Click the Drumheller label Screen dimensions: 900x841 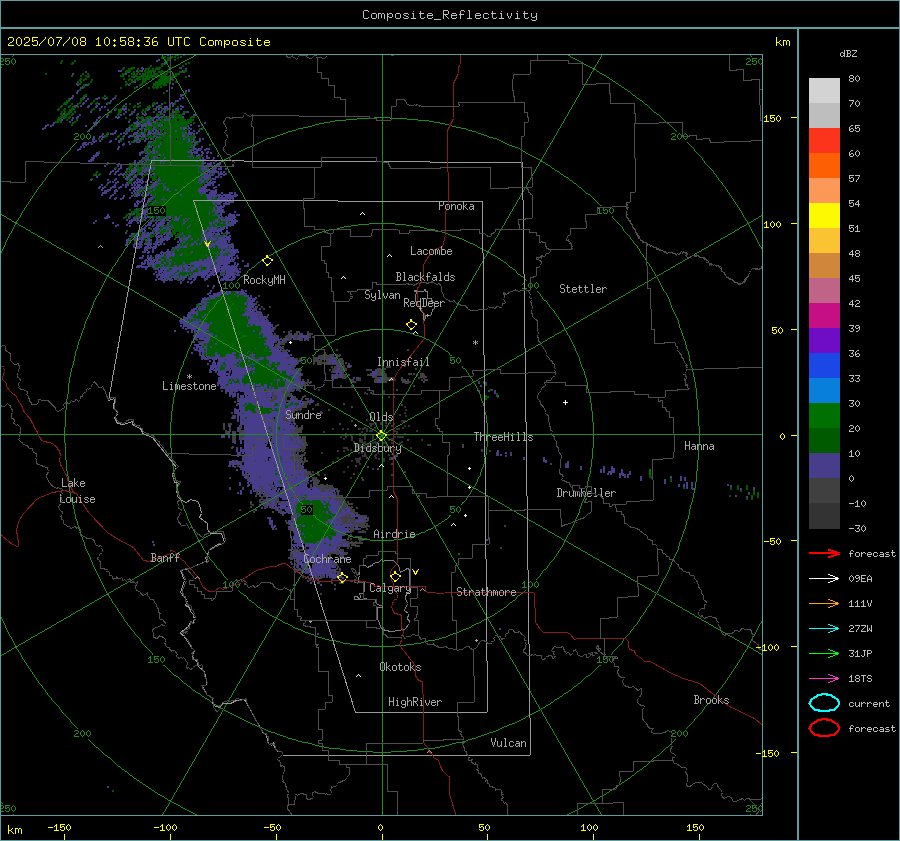tap(586, 493)
